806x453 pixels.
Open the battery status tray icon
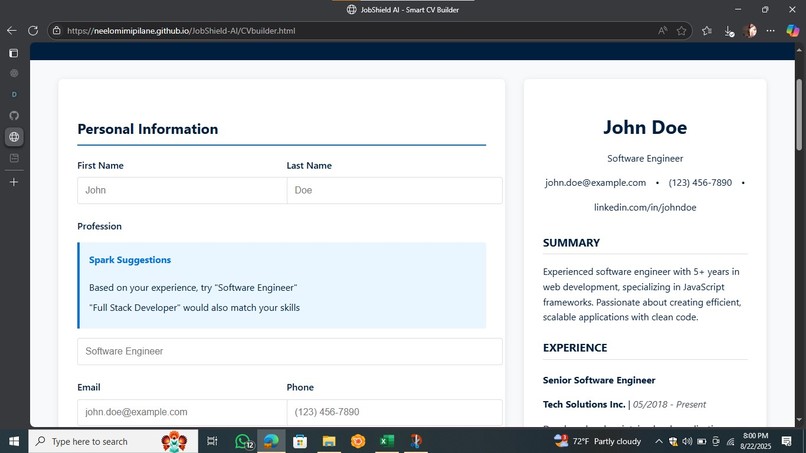(x=702, y=441)
